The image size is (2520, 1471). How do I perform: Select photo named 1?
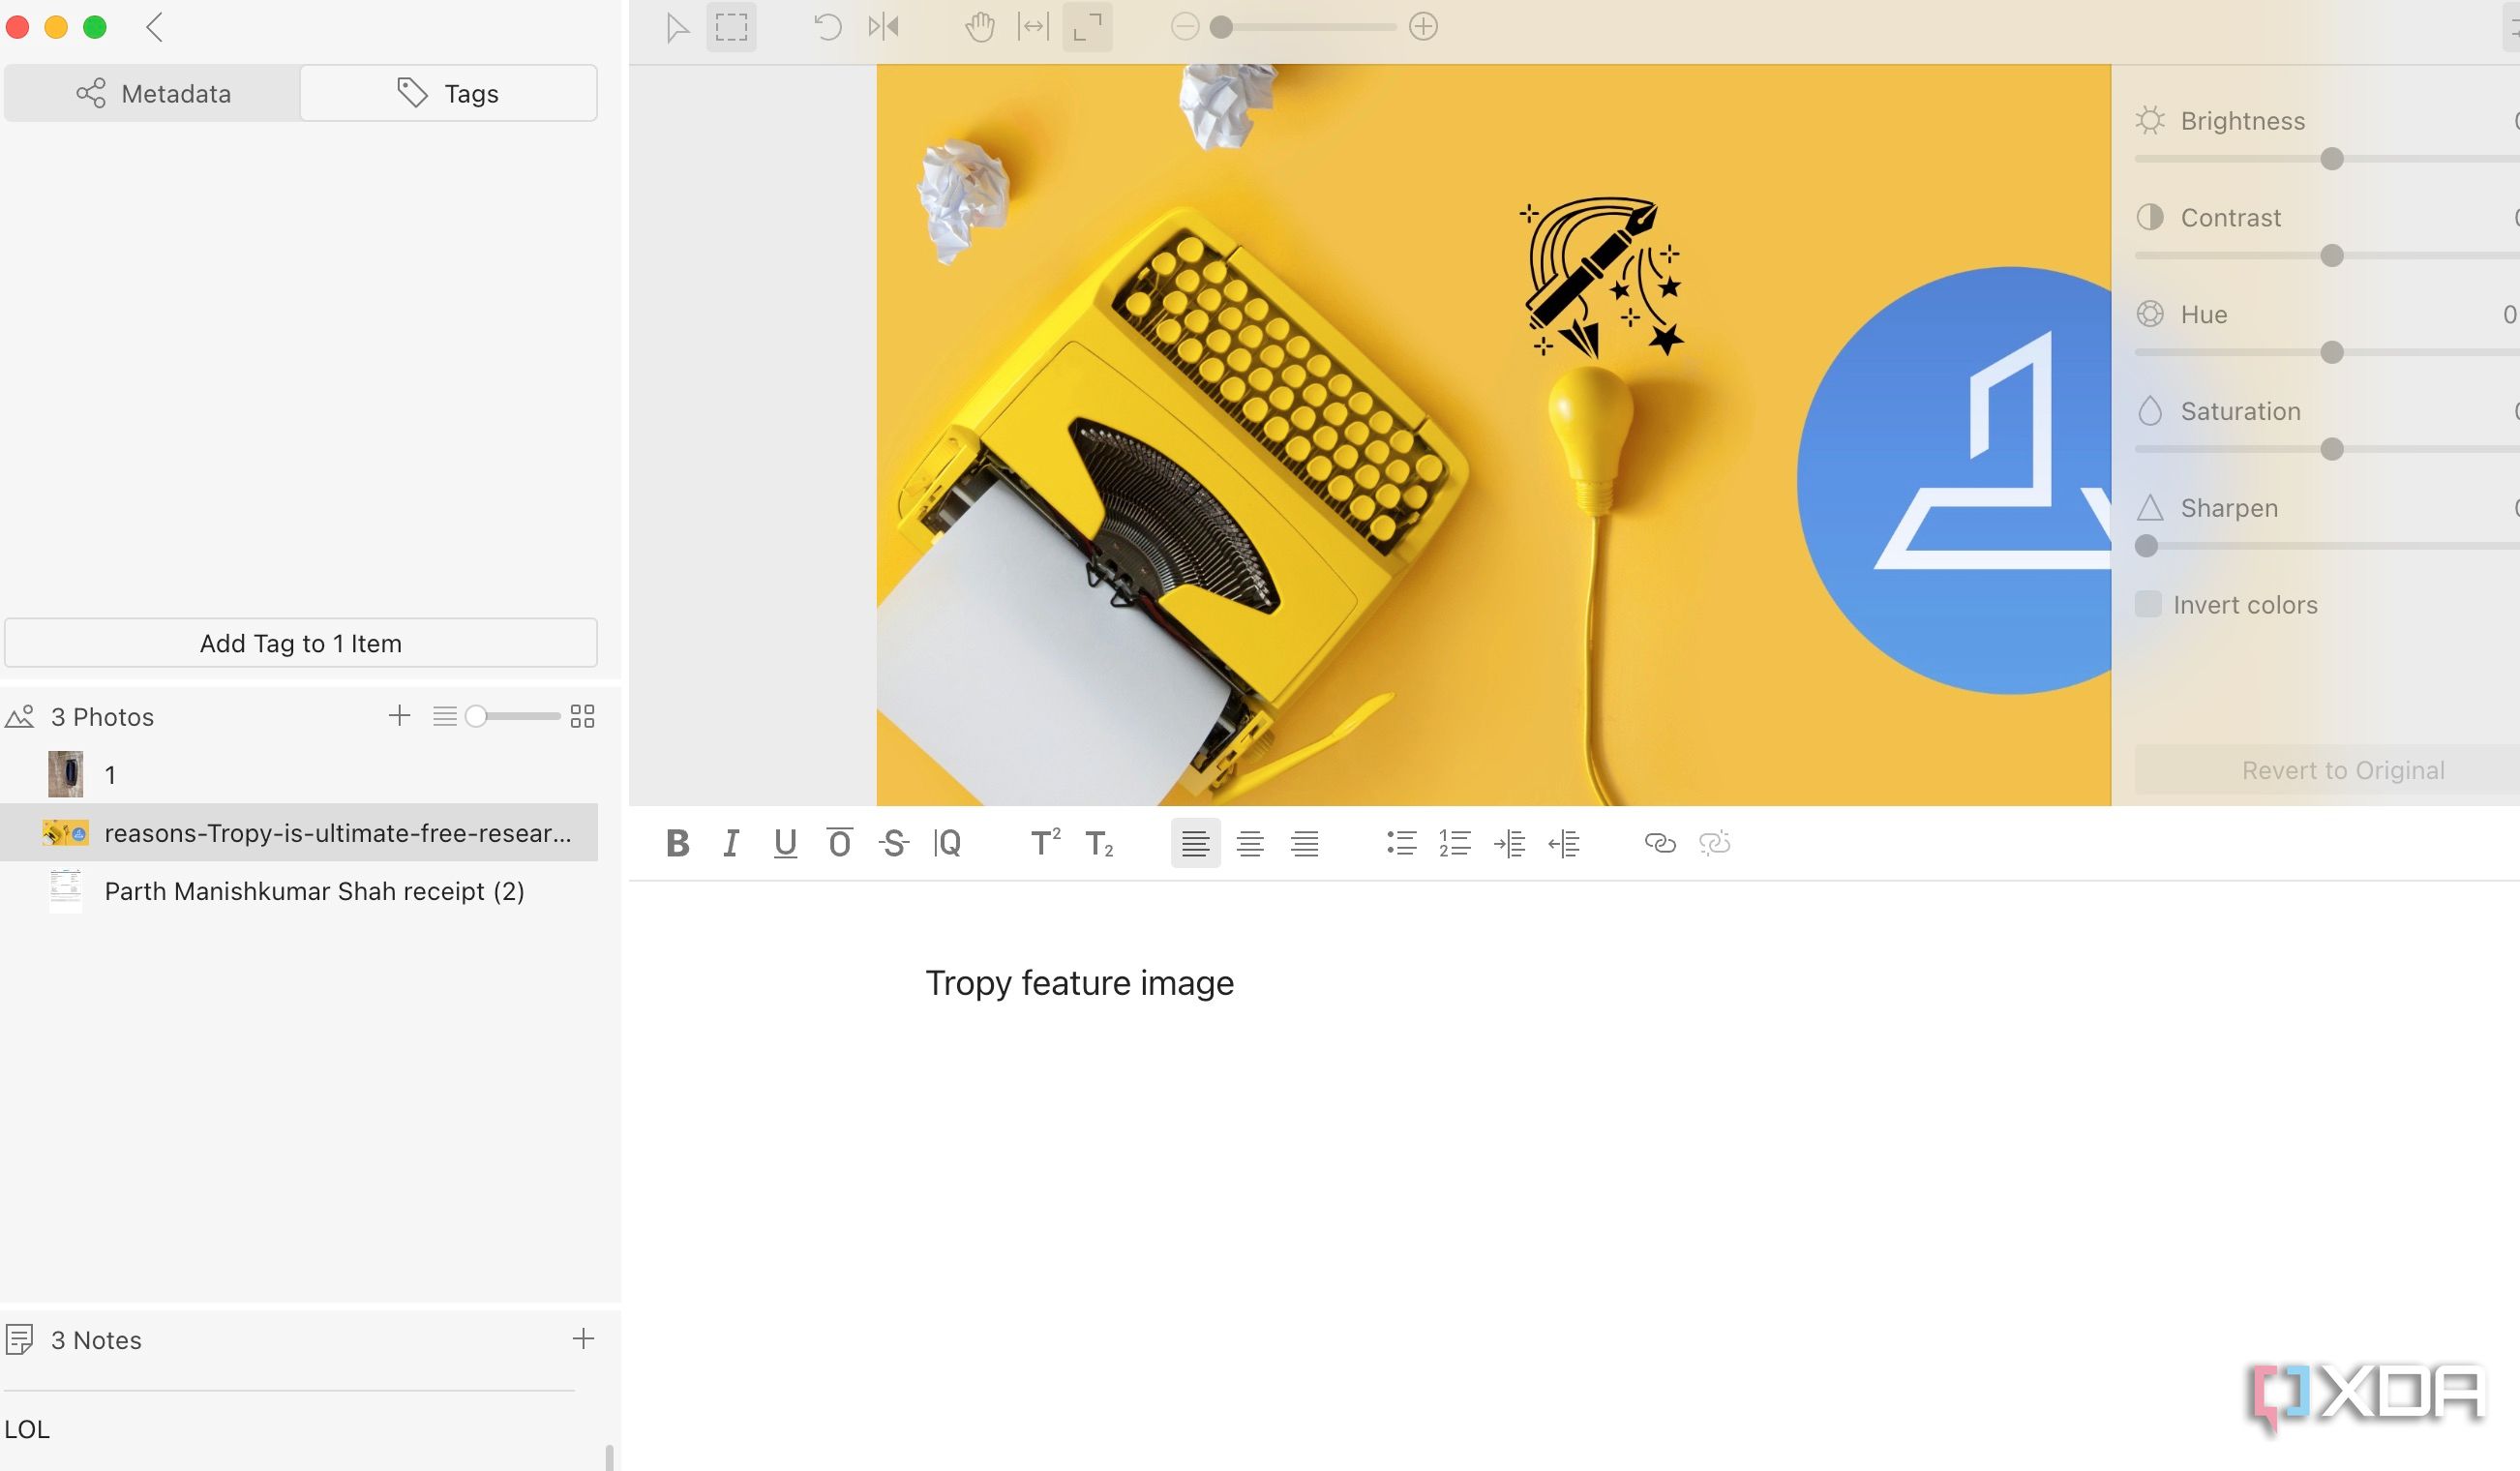299,774
